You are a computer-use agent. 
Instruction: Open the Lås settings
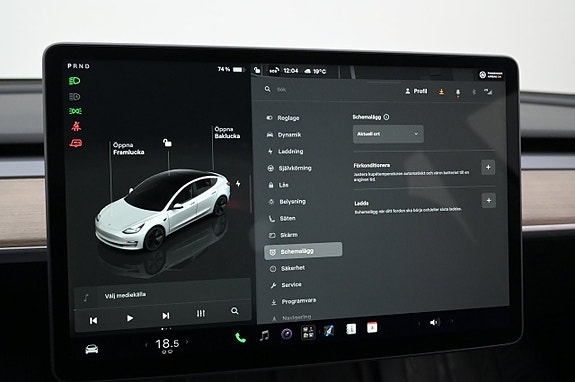(x=279, y=185)
